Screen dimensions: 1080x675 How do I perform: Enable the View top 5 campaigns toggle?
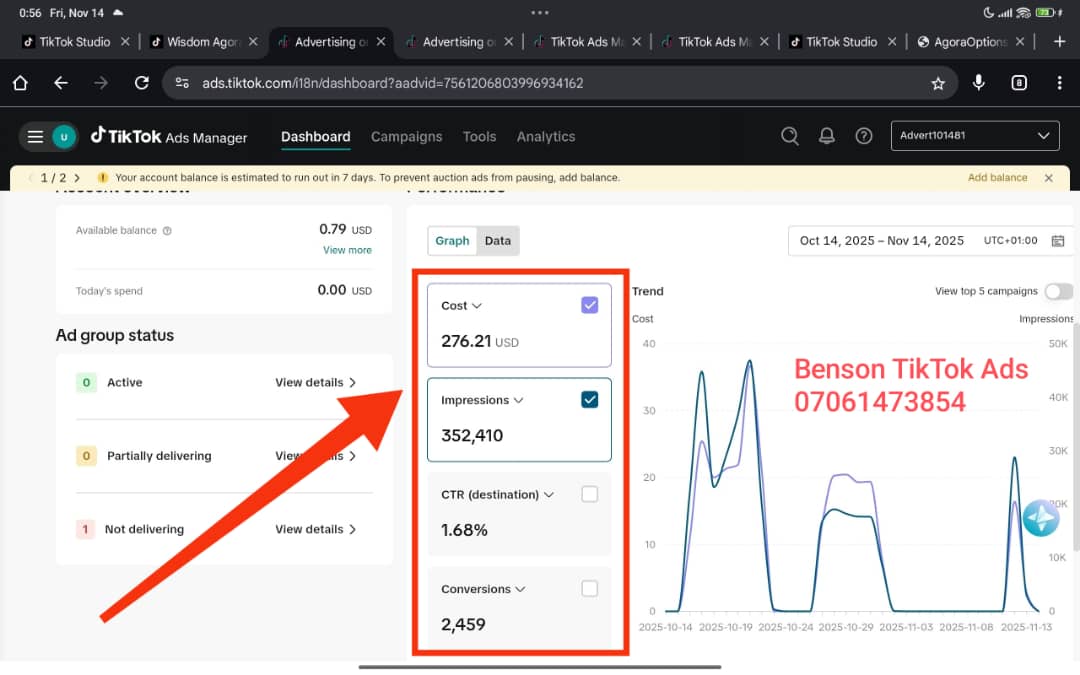tap(1058, 291)
